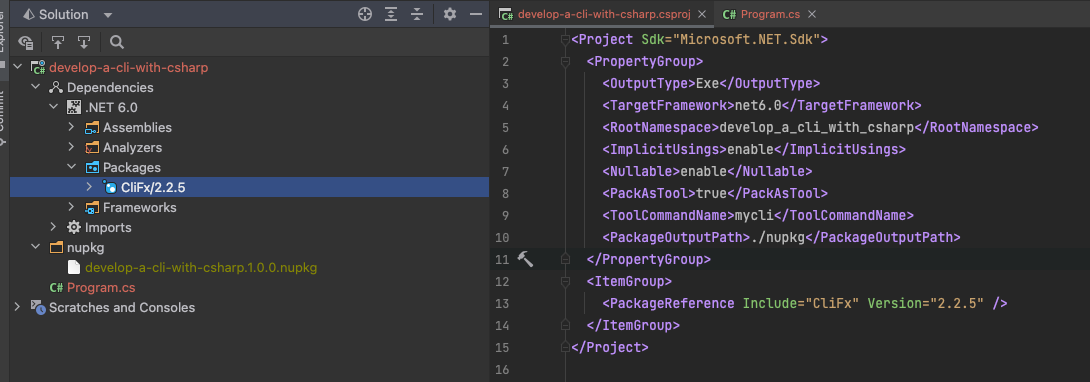Expand the Analyzers node chevron

[72, 147]
